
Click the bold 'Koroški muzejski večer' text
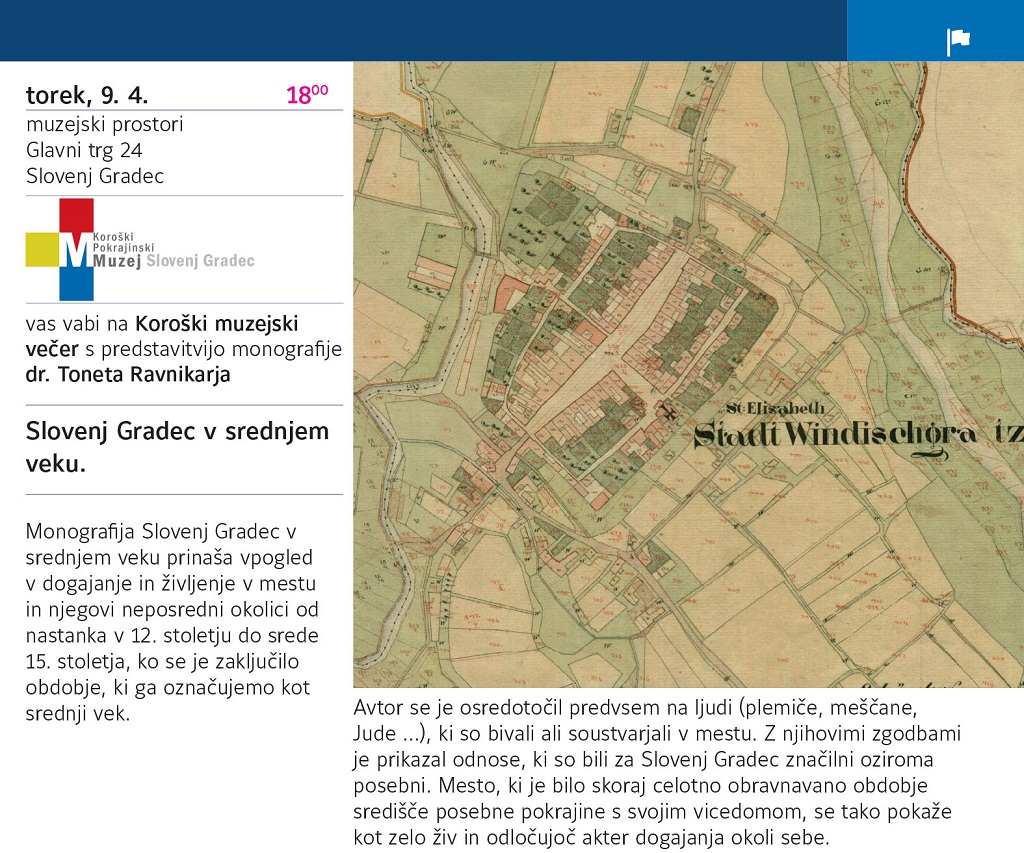click(162, 336)
